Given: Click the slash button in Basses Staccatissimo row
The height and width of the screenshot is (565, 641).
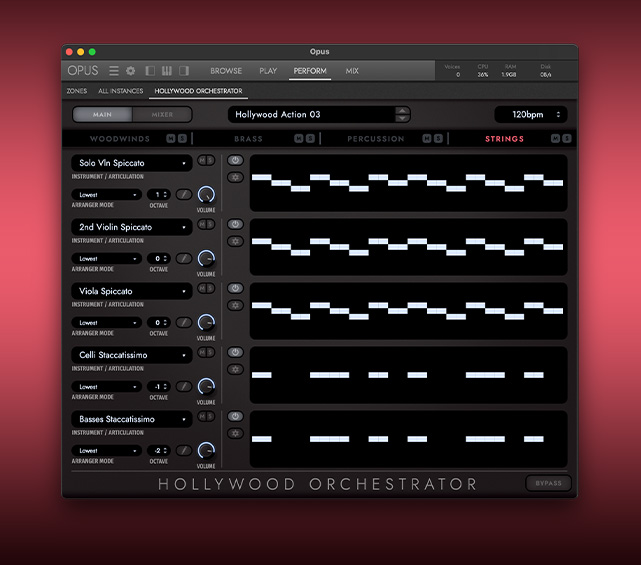Looking at the screenshot, I should click(184, 451).
